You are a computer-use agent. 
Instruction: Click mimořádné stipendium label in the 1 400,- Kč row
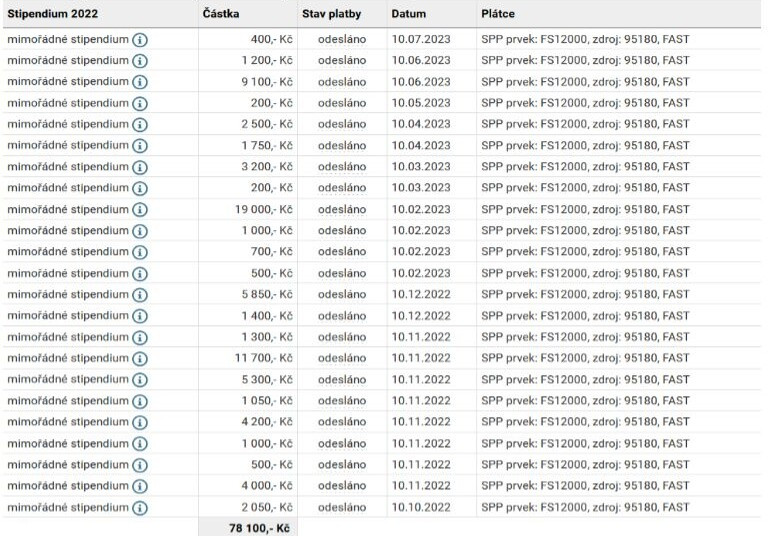[68, 315]
